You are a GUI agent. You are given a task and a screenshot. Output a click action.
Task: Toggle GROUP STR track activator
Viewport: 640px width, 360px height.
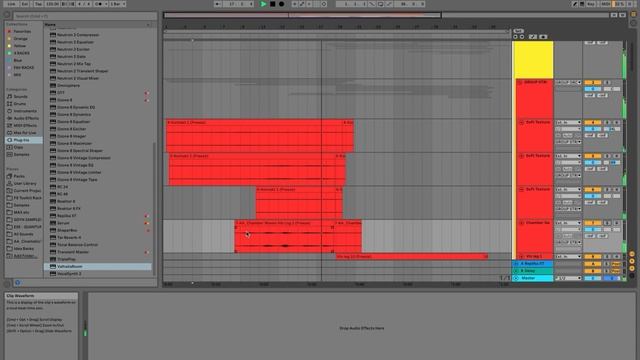[592, 82]
